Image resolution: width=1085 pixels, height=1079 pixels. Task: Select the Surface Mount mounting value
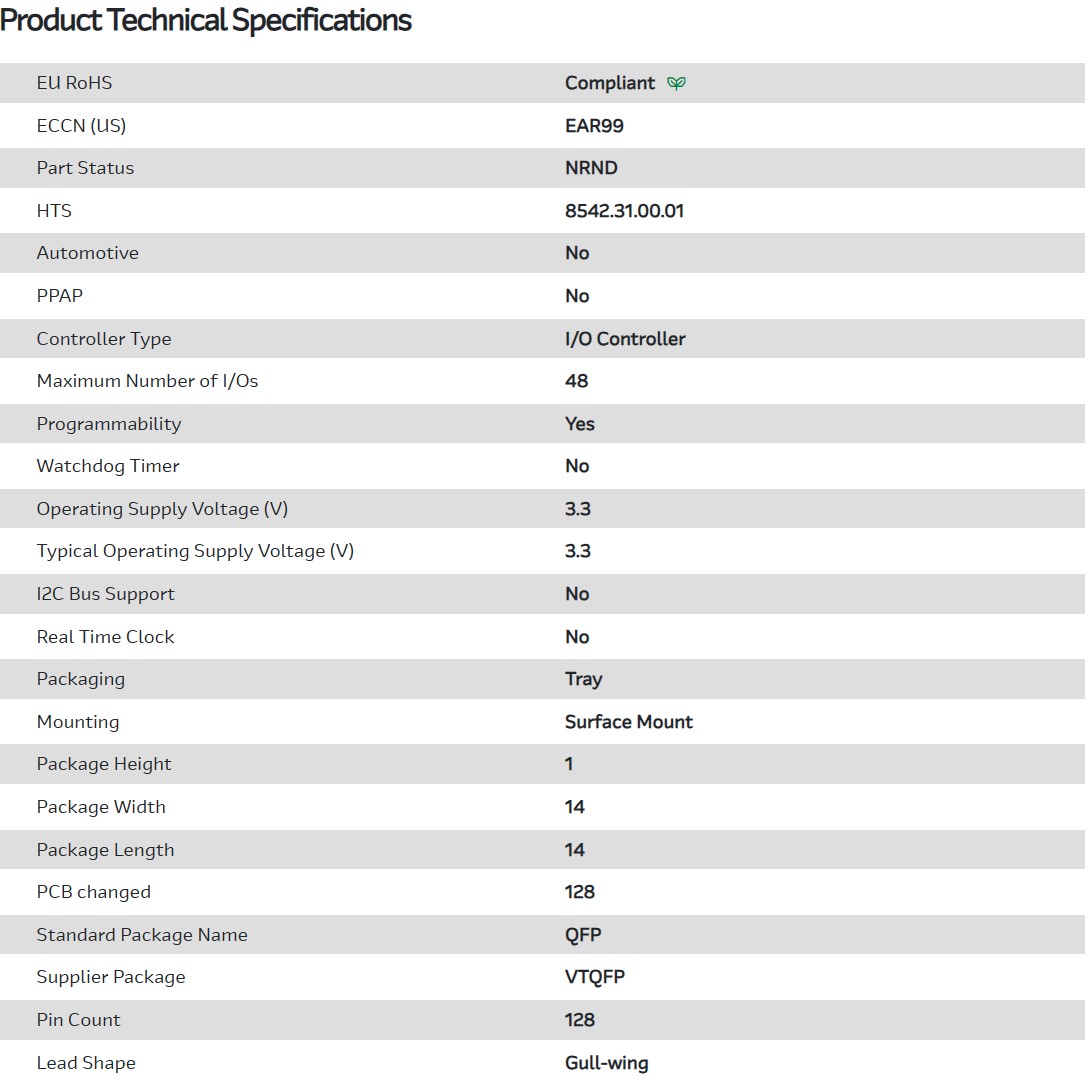[628, 722]
